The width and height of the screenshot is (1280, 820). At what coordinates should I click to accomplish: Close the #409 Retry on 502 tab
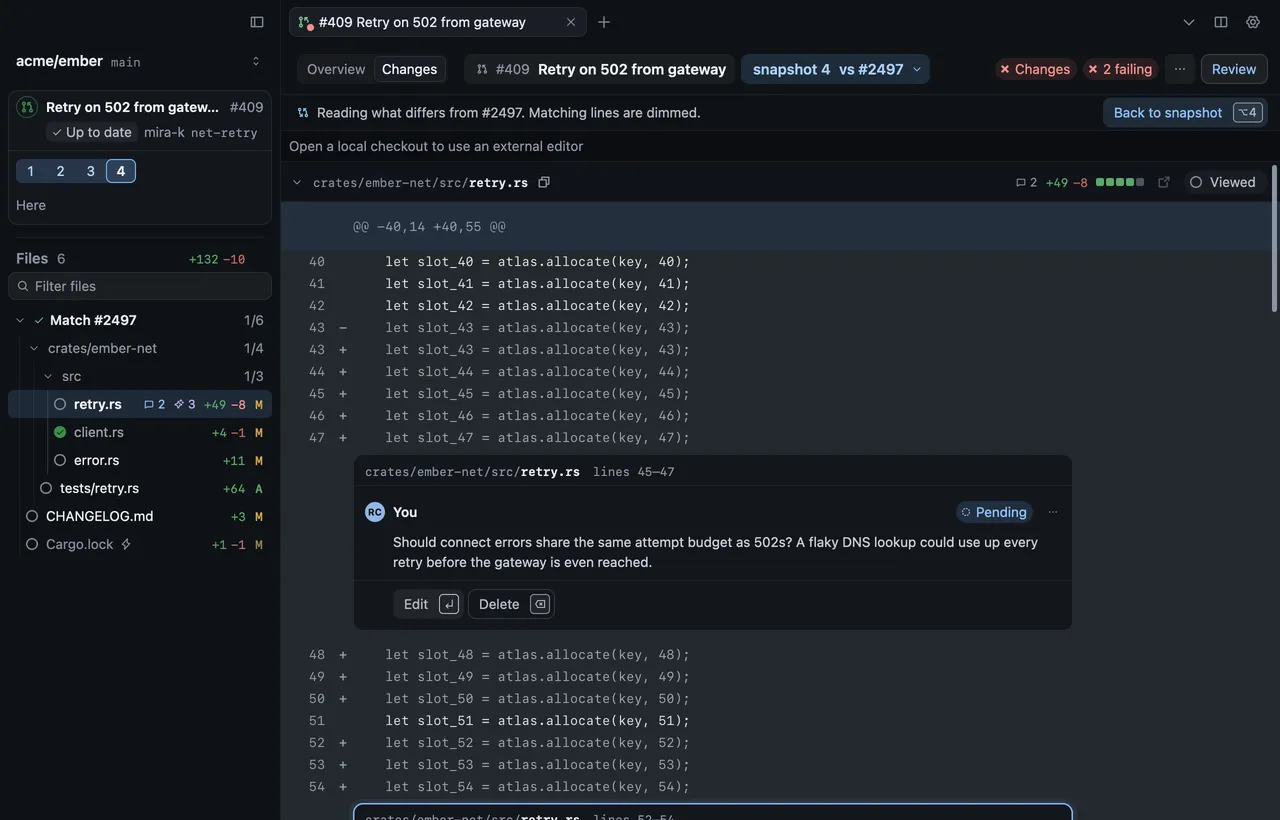coord(571,22)
